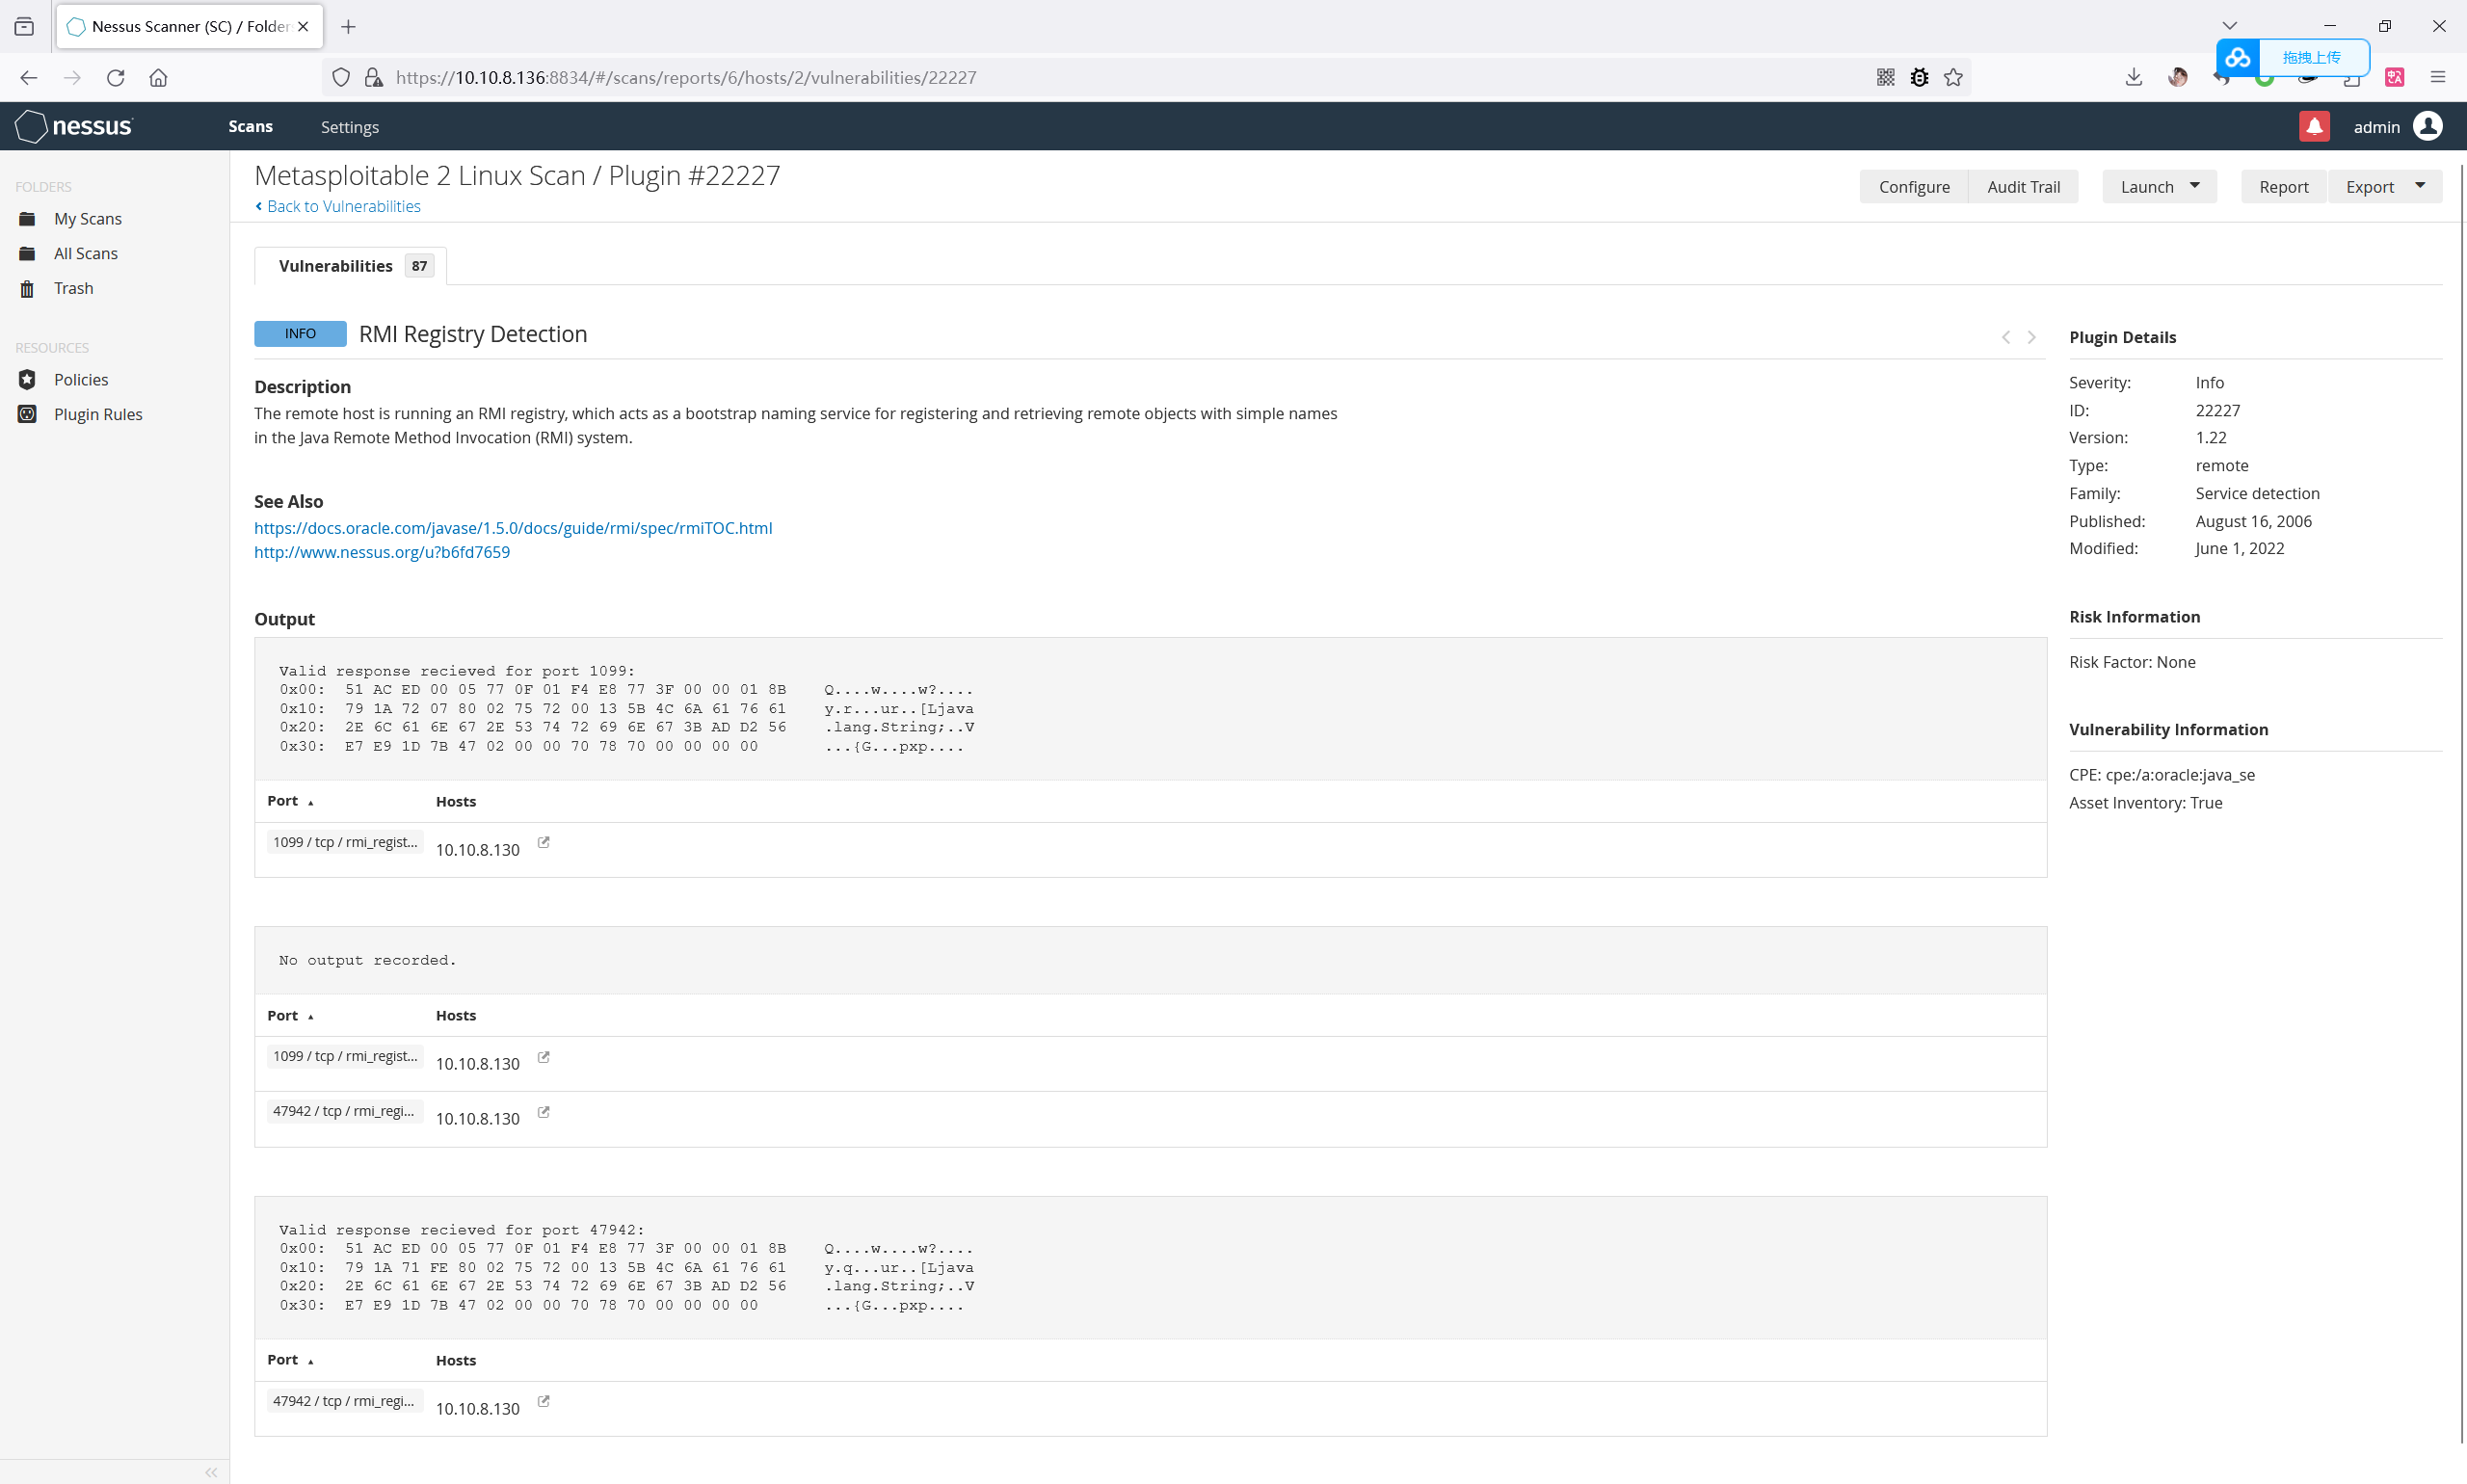Click the bug icon in the address bar
2467x1484 pixels.
click(x=1919, y=77)
